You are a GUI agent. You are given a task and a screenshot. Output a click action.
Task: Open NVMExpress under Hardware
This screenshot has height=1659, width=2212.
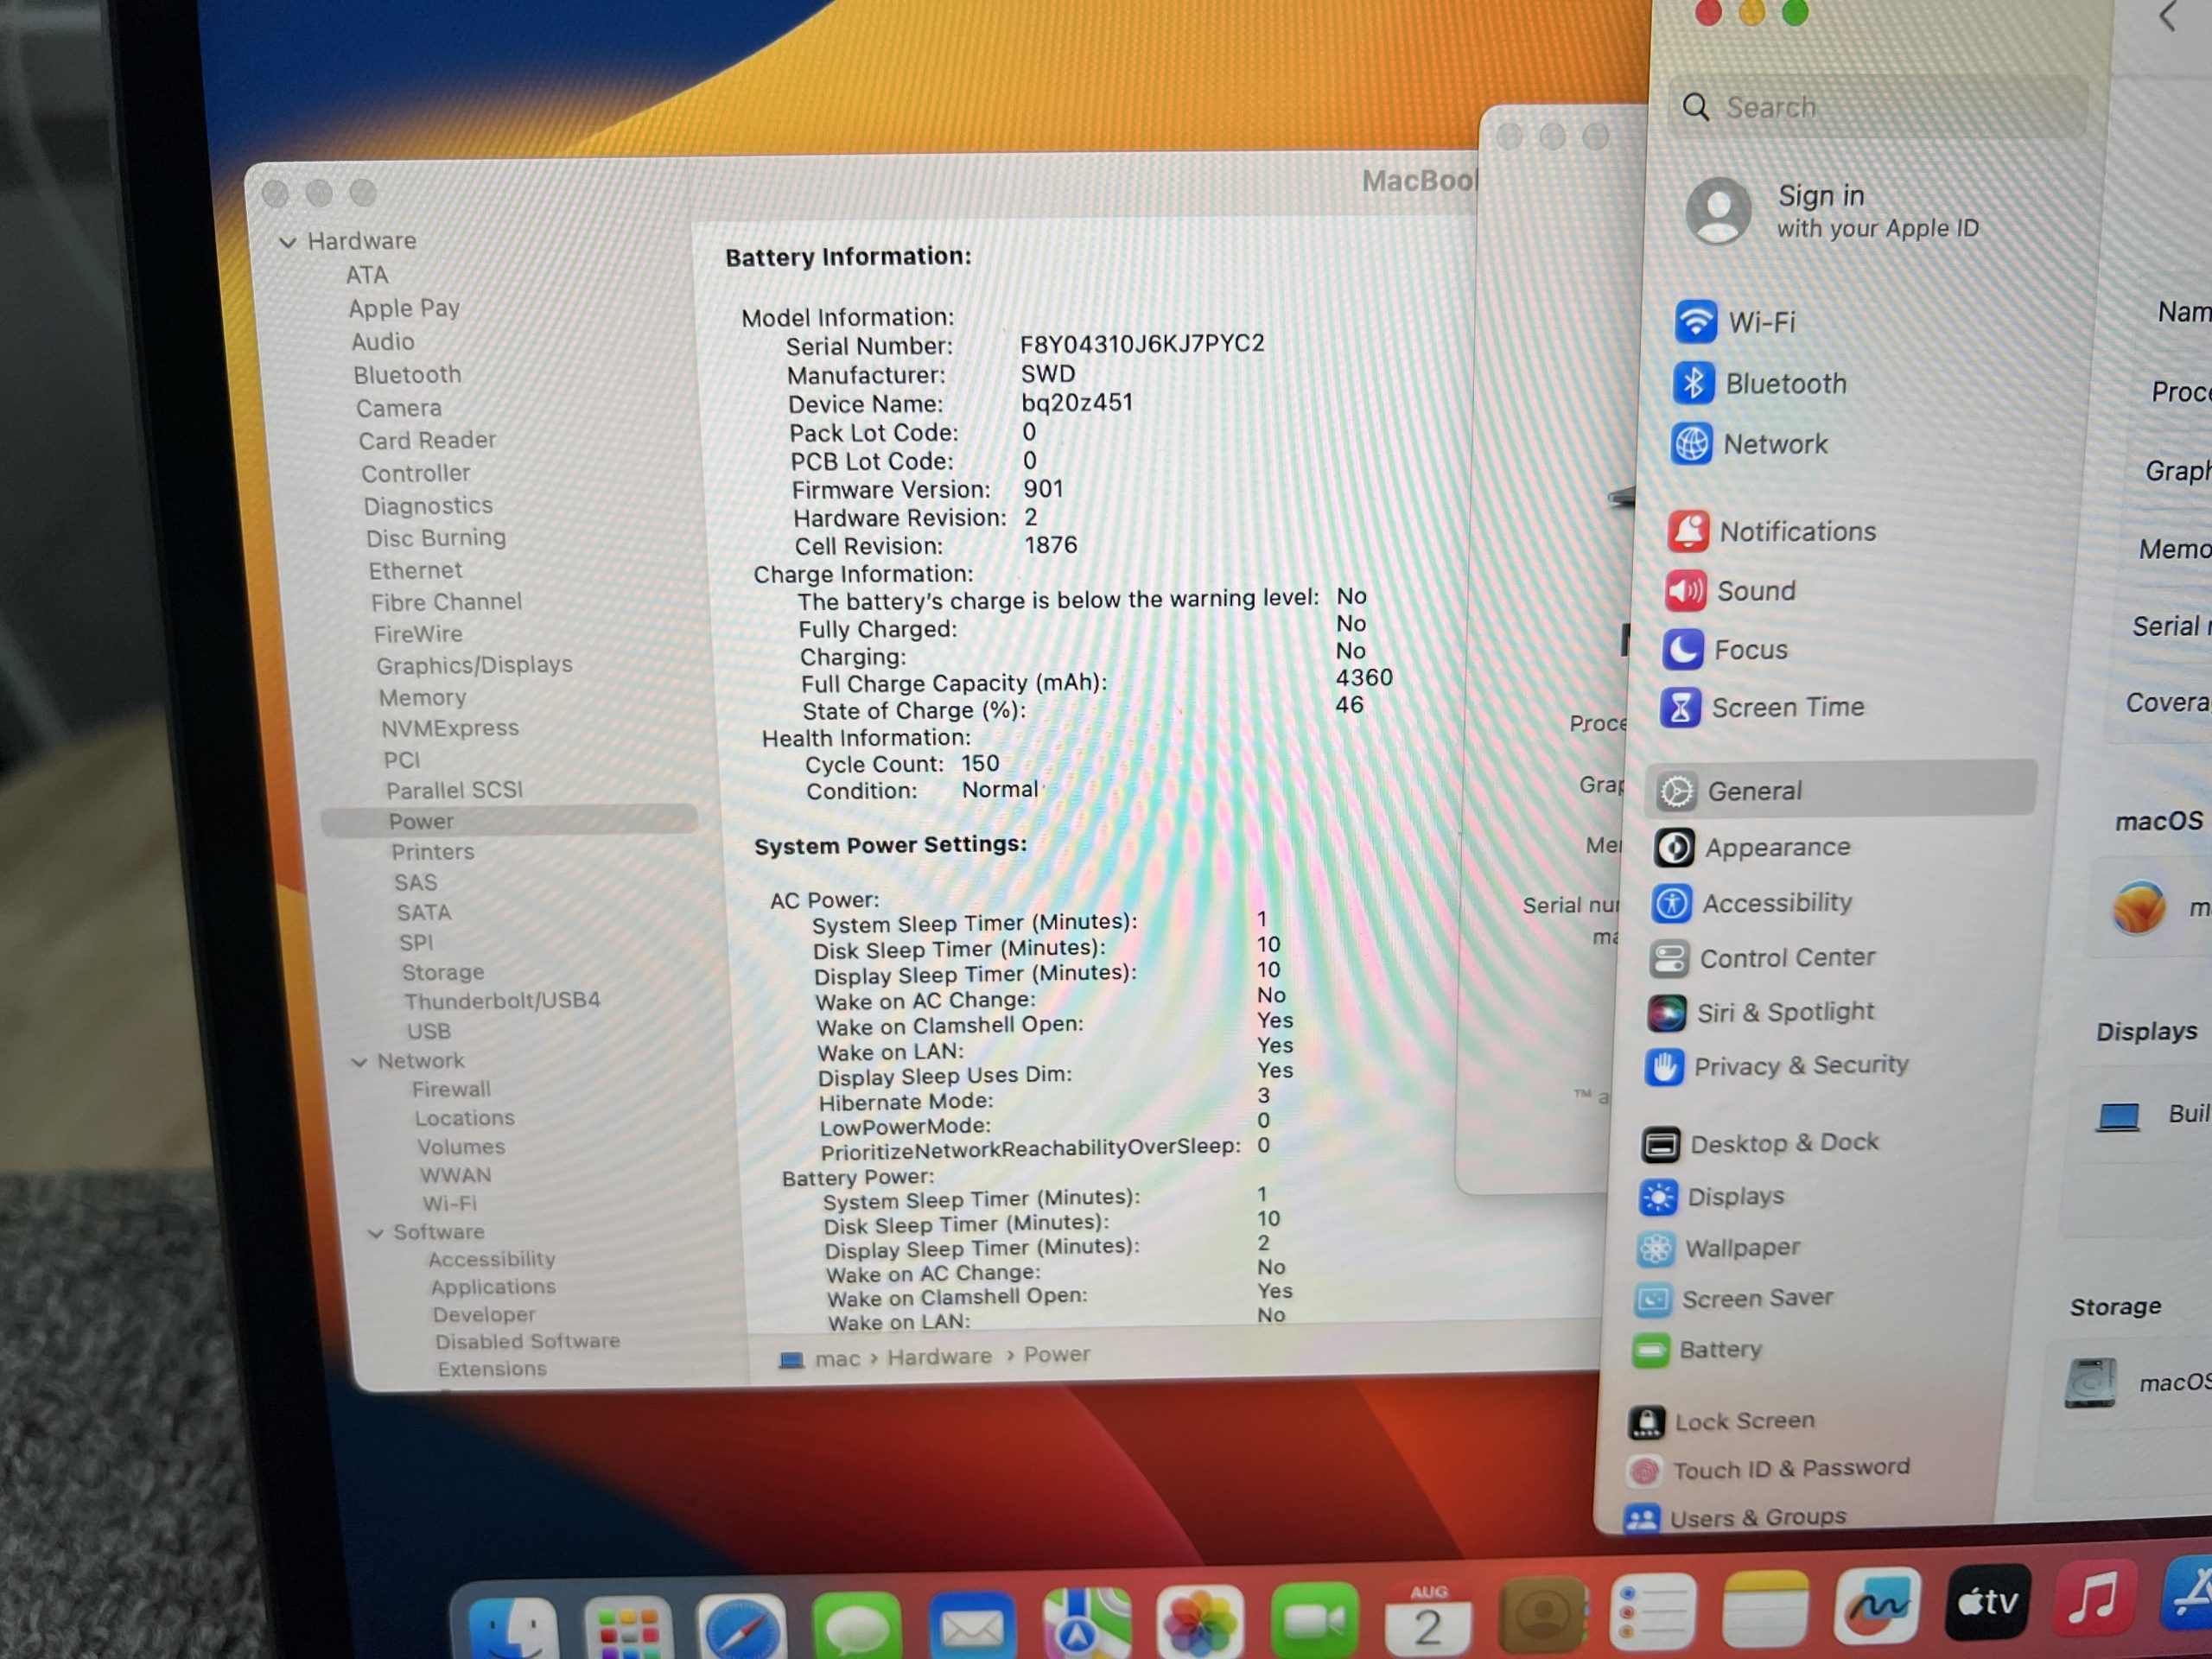pos(450,728)
